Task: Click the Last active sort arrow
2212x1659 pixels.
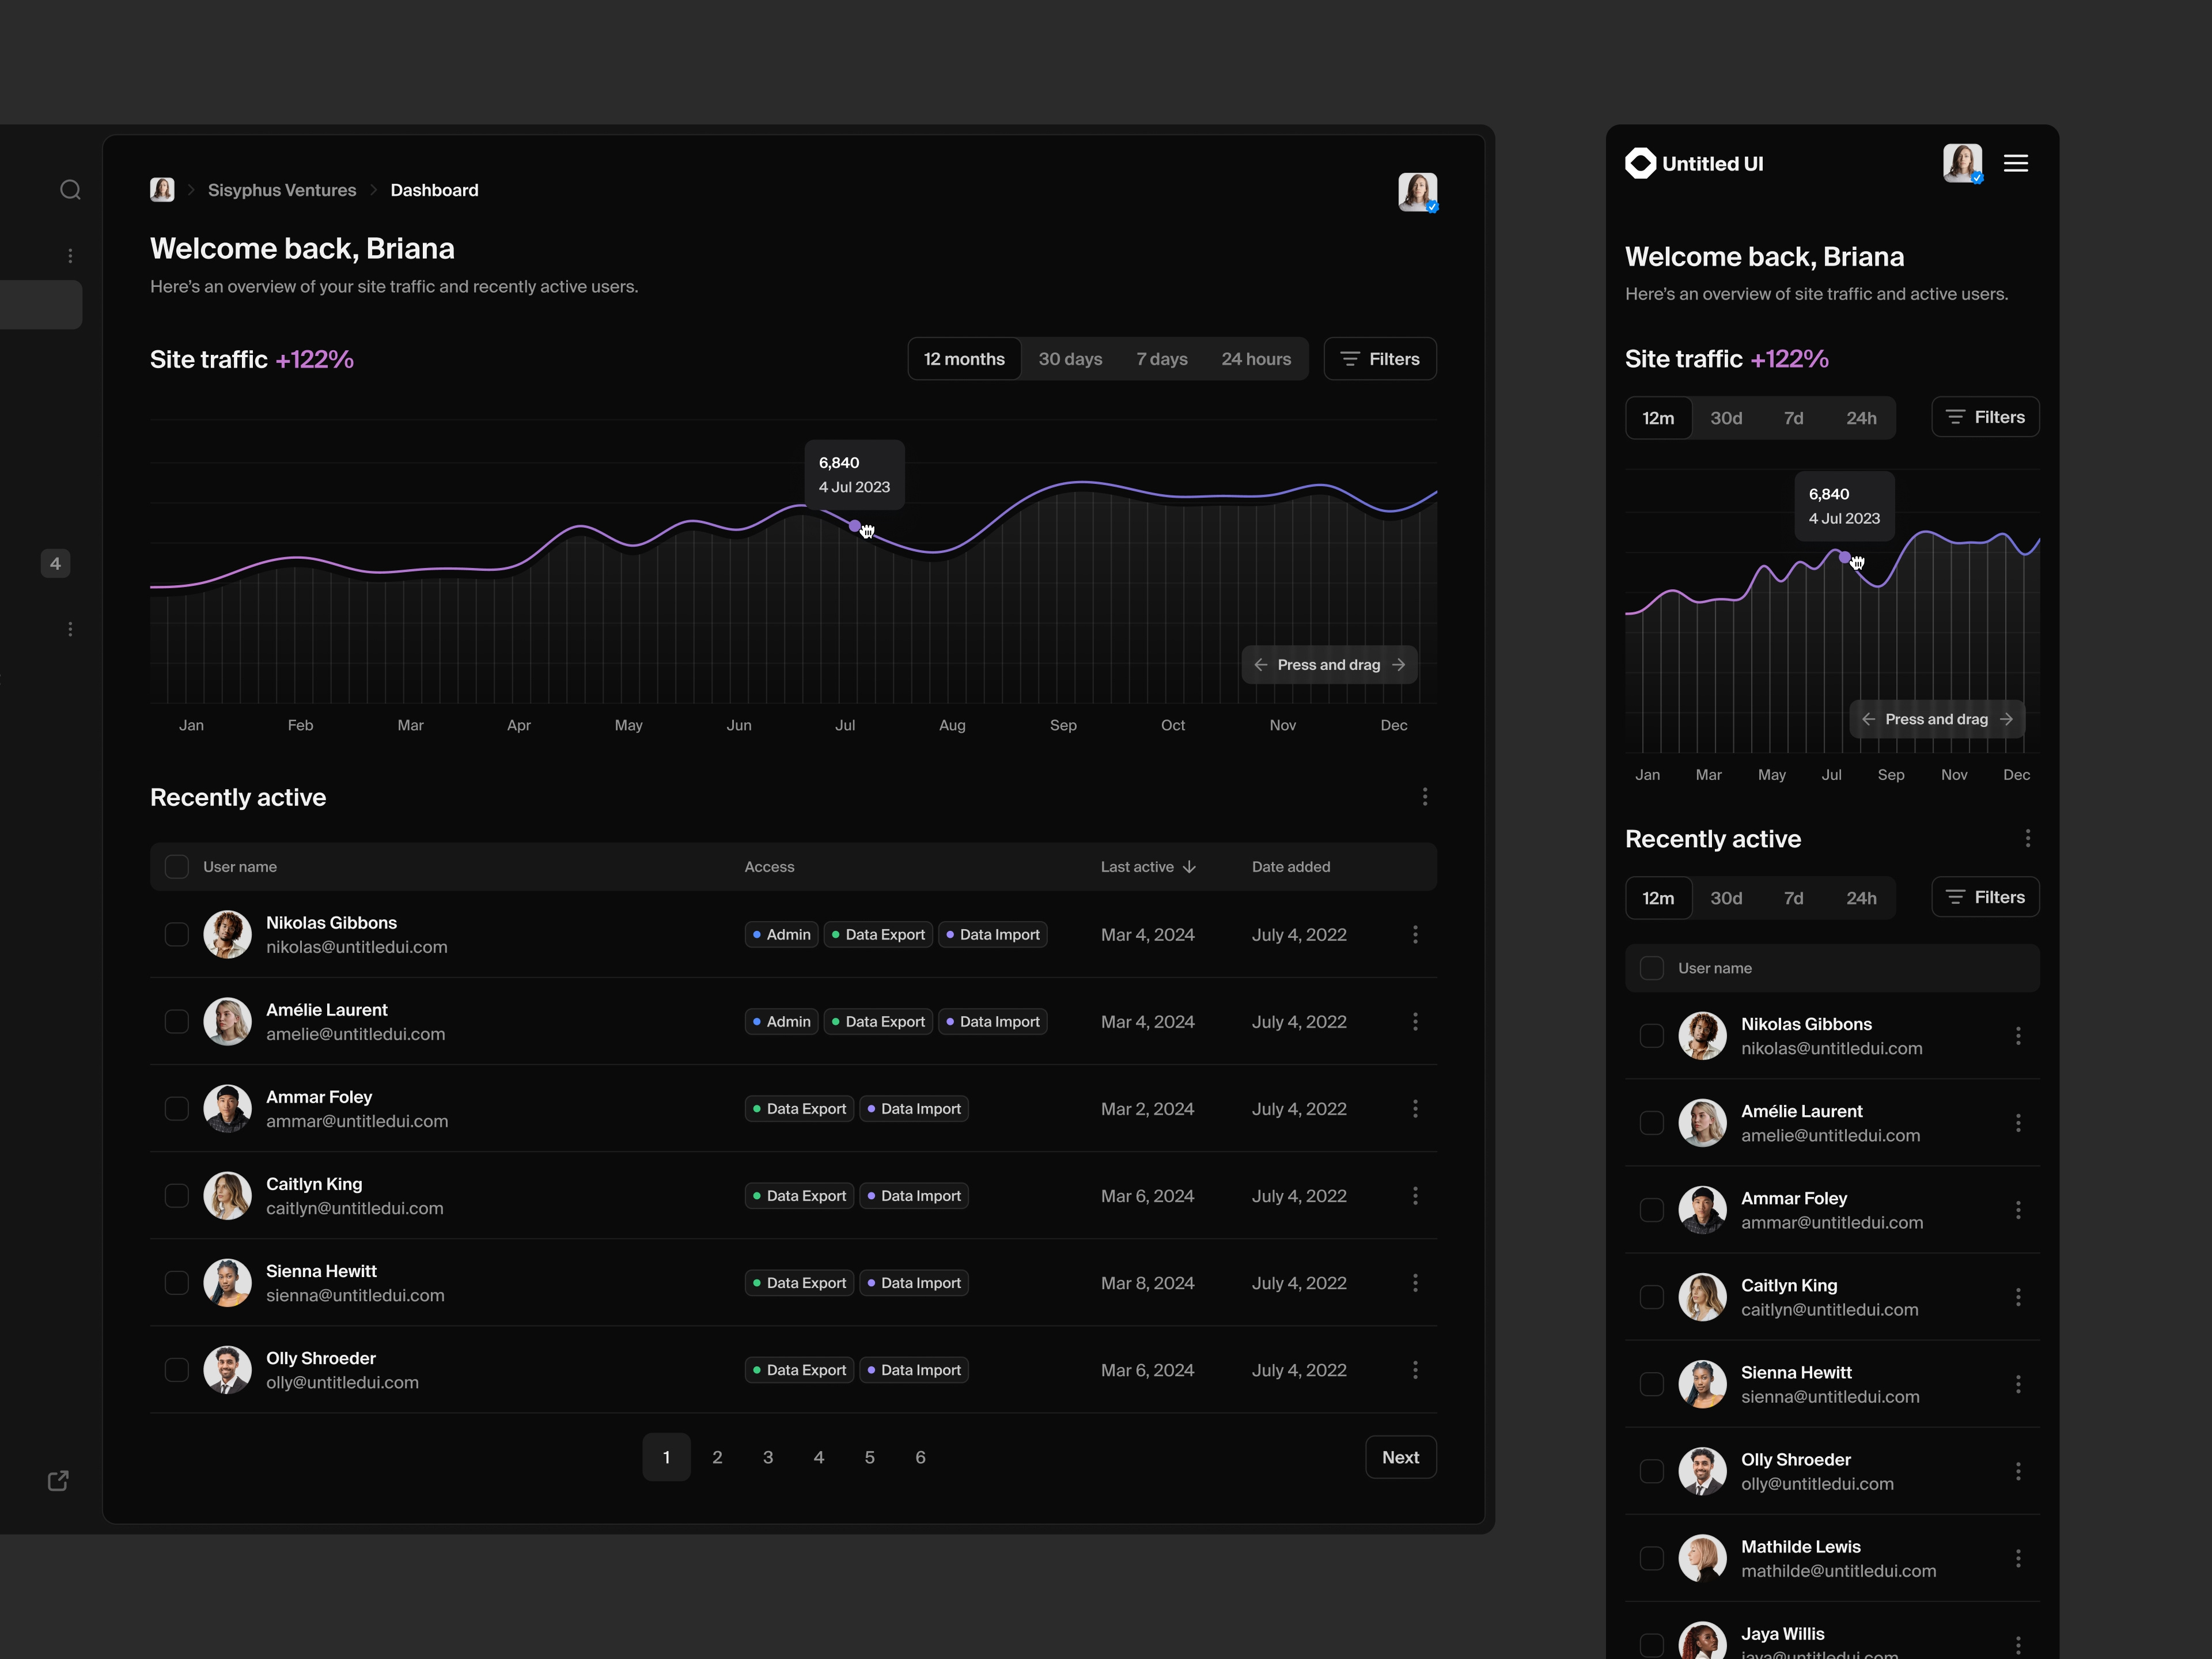Action: click(1189, 867)
